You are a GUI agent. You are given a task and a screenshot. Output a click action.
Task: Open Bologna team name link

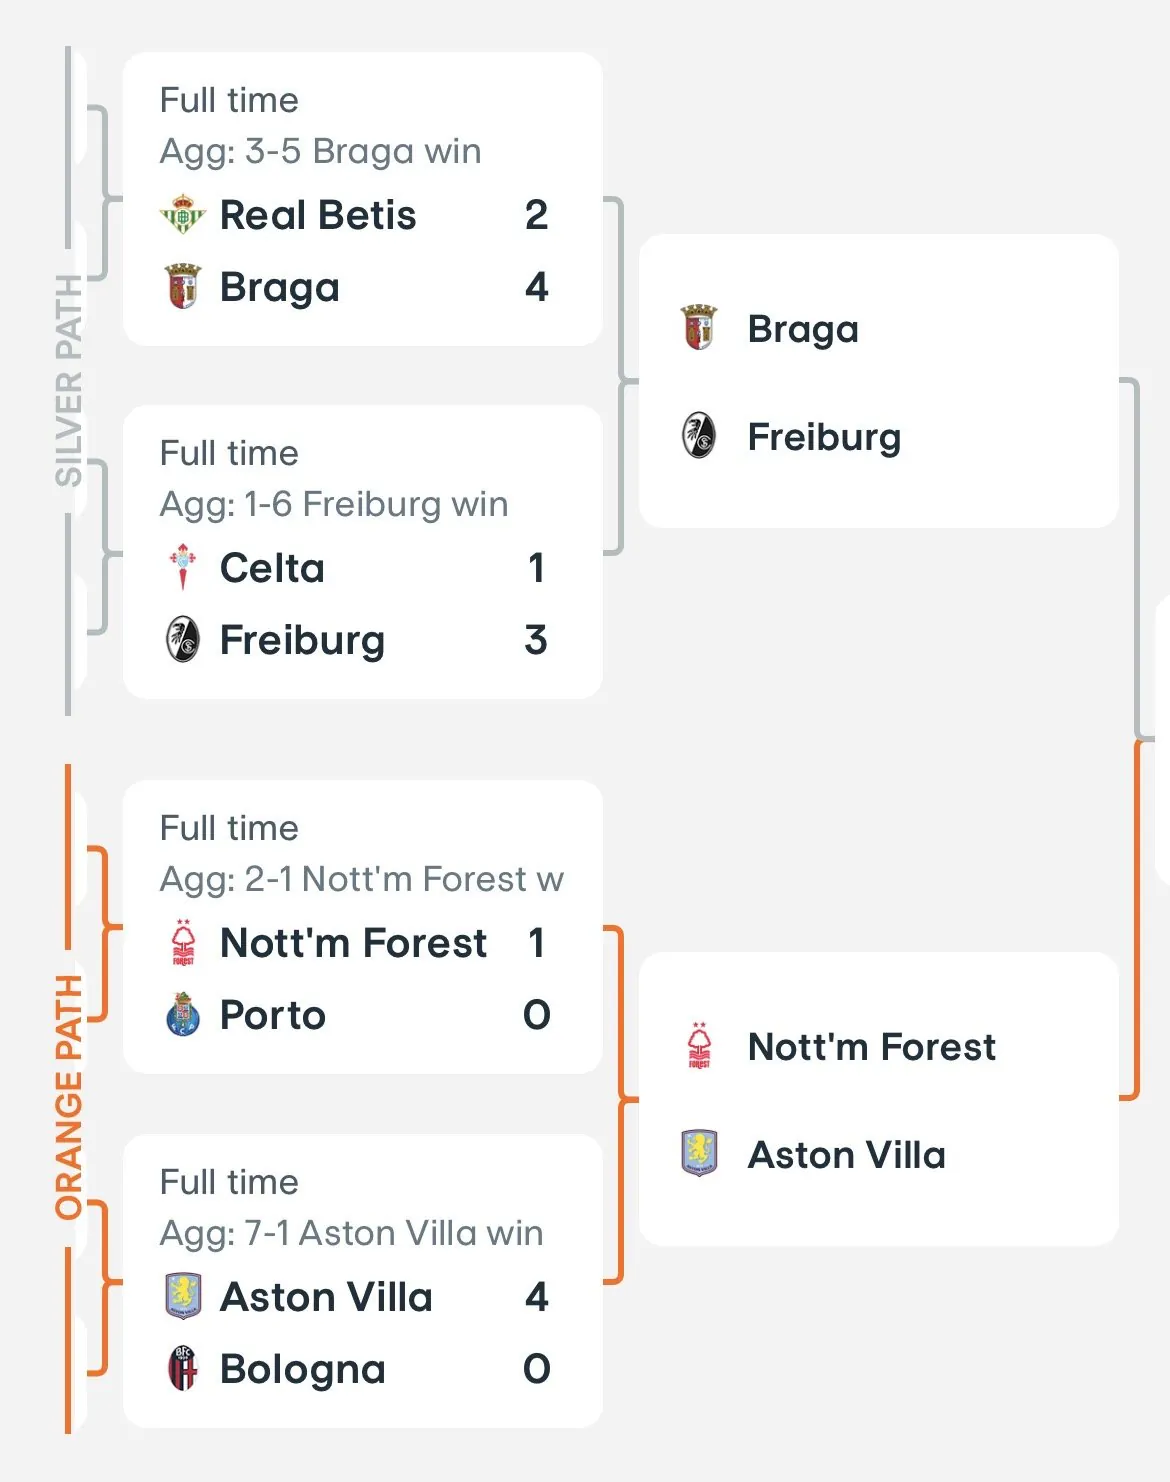point(302,1368)
